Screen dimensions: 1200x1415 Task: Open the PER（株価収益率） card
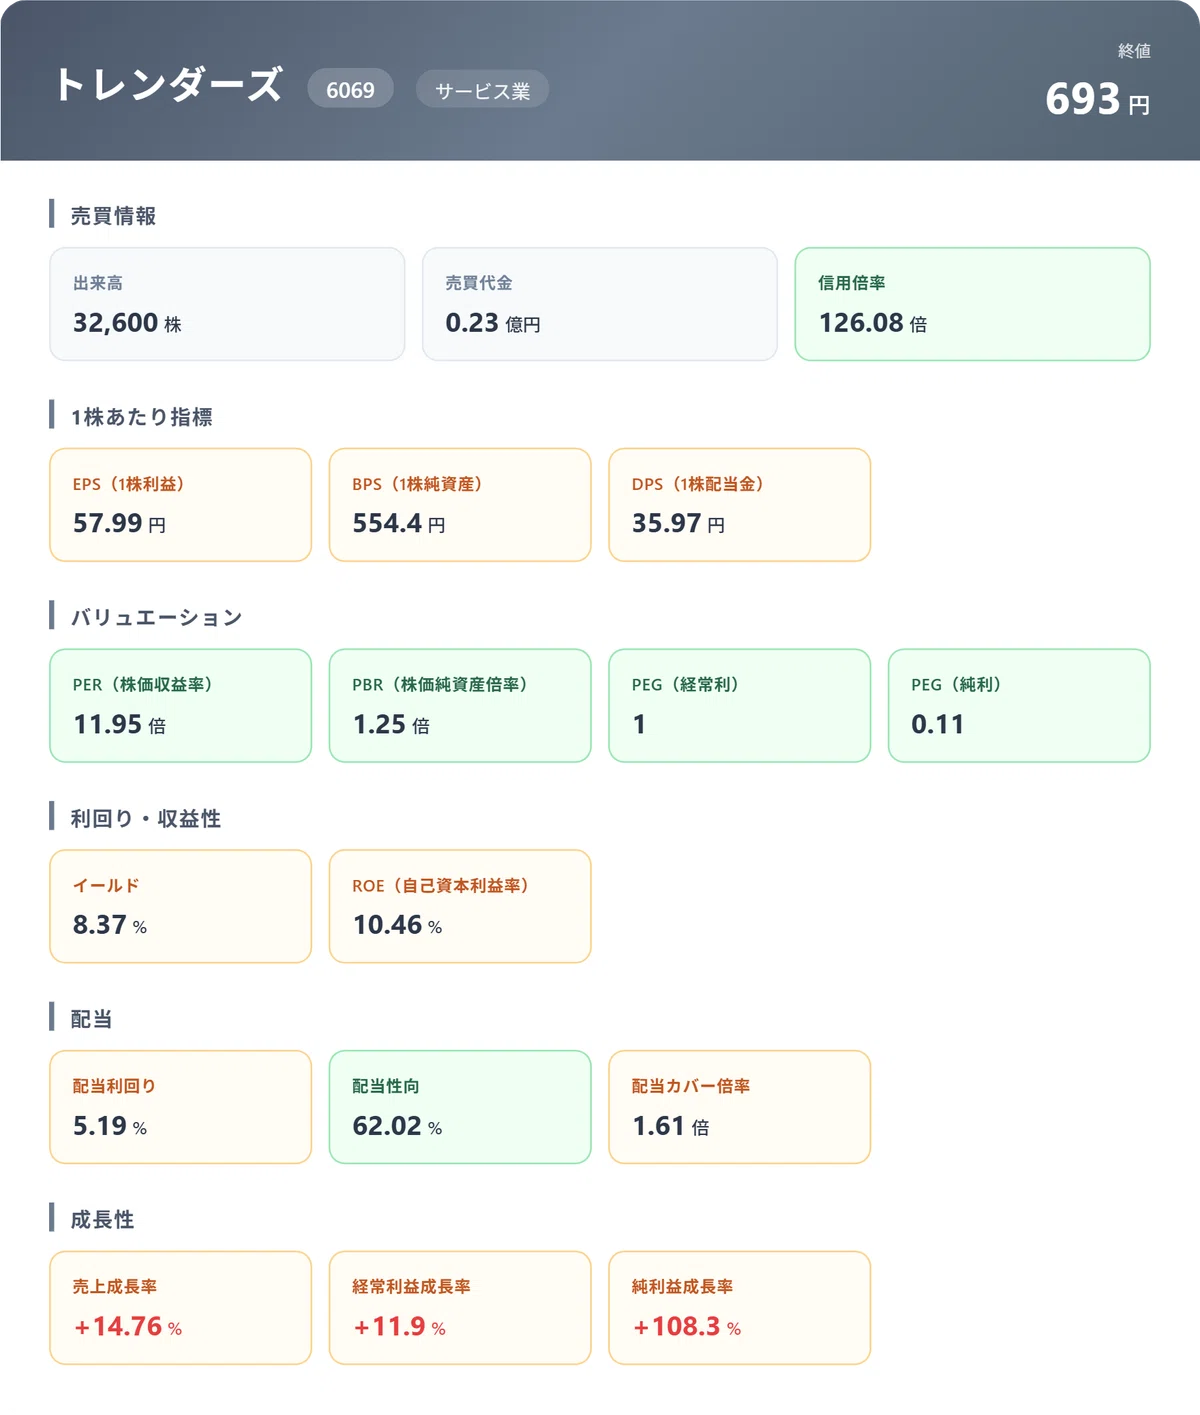[x=181, y=706]
